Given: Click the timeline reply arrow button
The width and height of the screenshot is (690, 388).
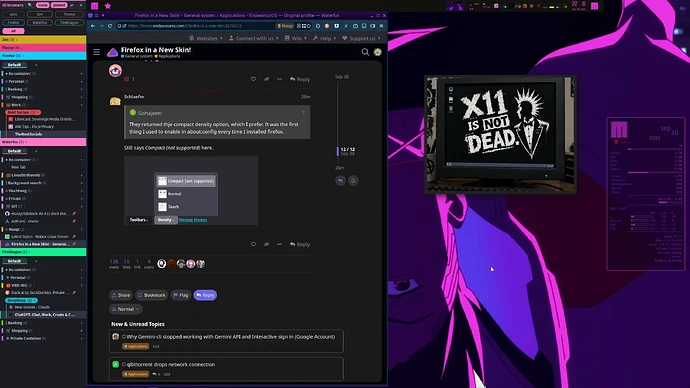Looking at the screenshot, I should coord(340,180).
